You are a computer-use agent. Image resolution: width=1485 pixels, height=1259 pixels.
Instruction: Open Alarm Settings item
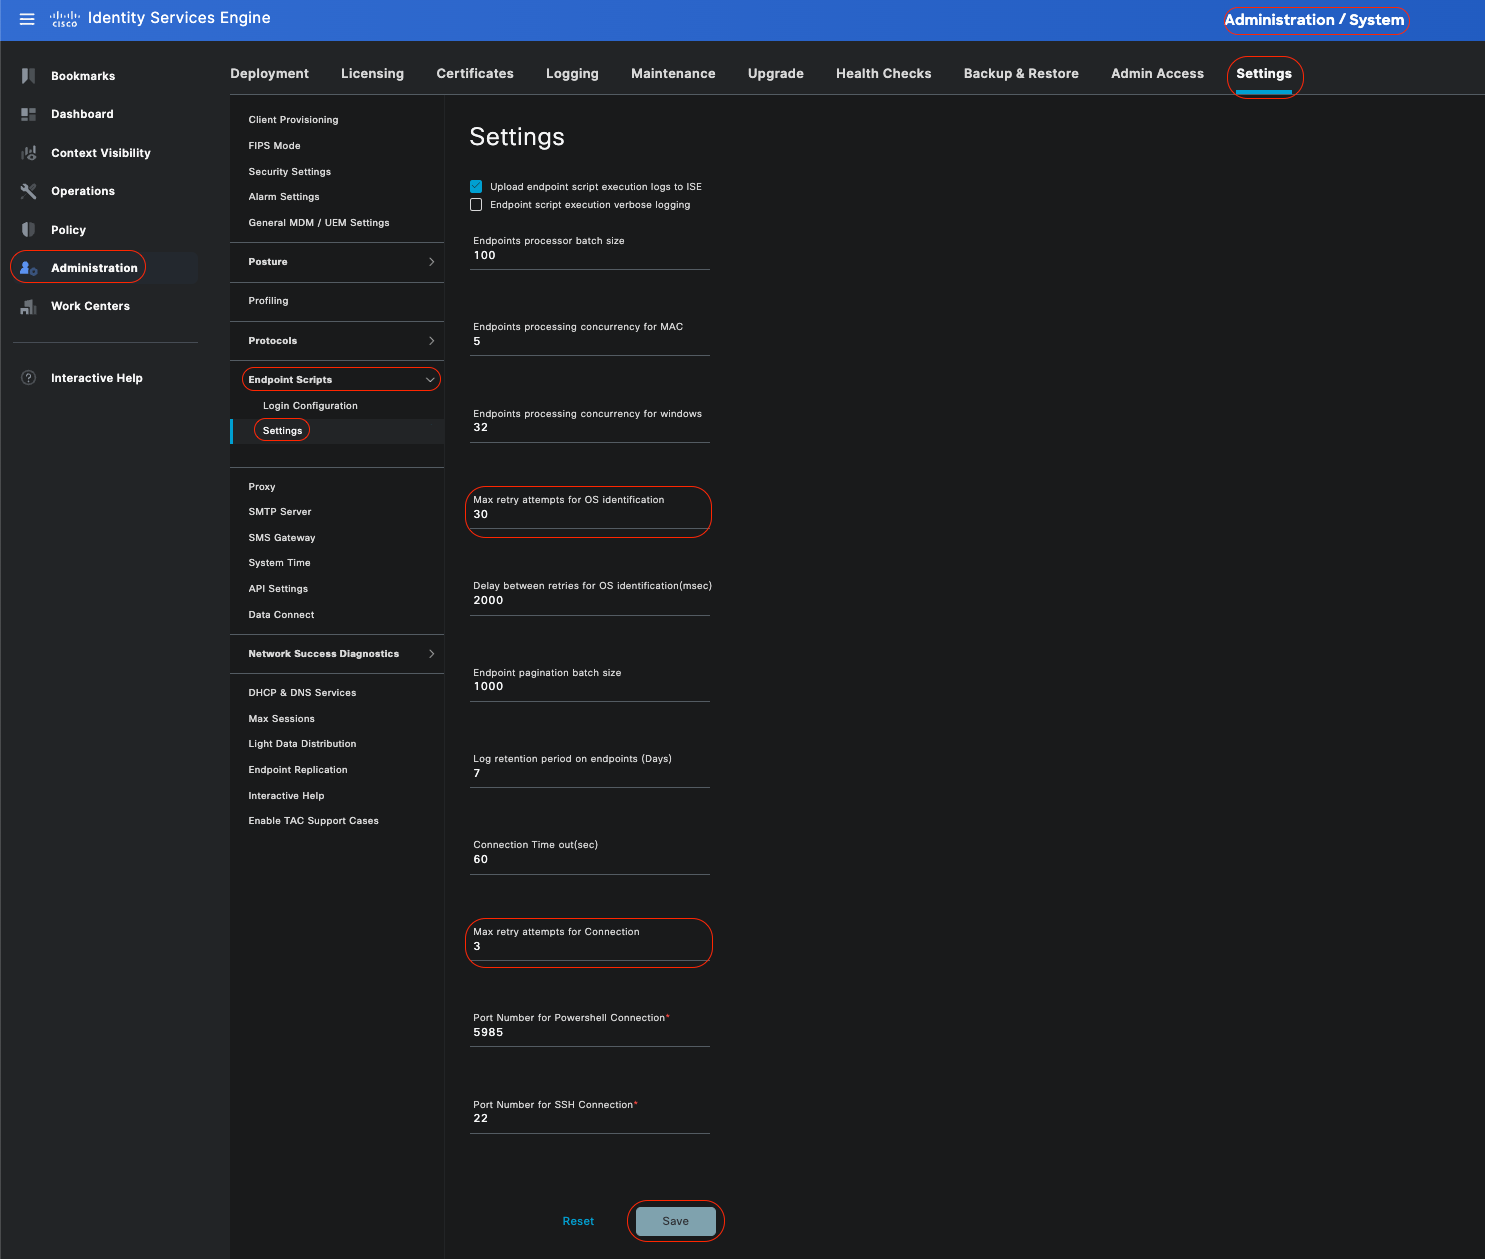[x=284, y=197]
